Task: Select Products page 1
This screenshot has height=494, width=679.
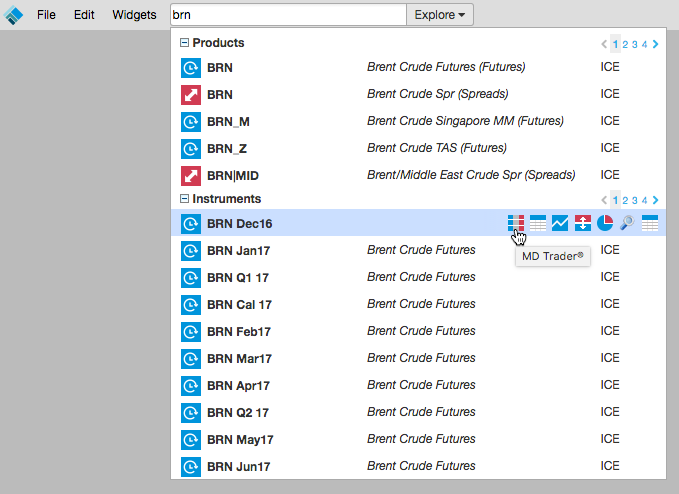Action: click(615, 44)
